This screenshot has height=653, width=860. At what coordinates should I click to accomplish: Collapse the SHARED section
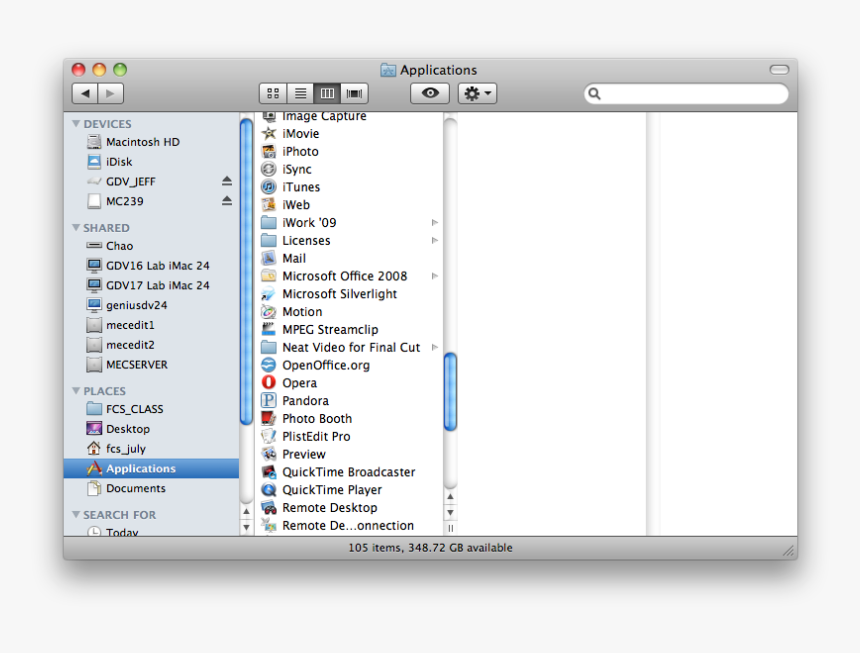[x=76, y=228]
